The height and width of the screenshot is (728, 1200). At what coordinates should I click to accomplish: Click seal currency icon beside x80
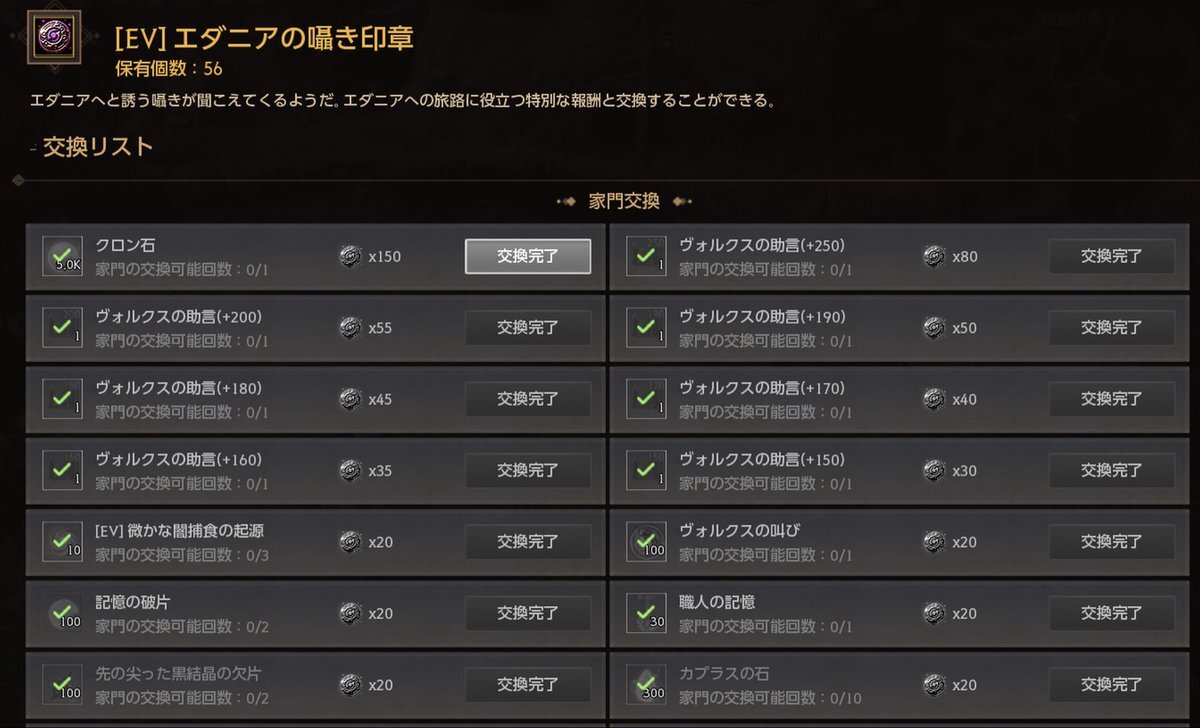point(934,256)
